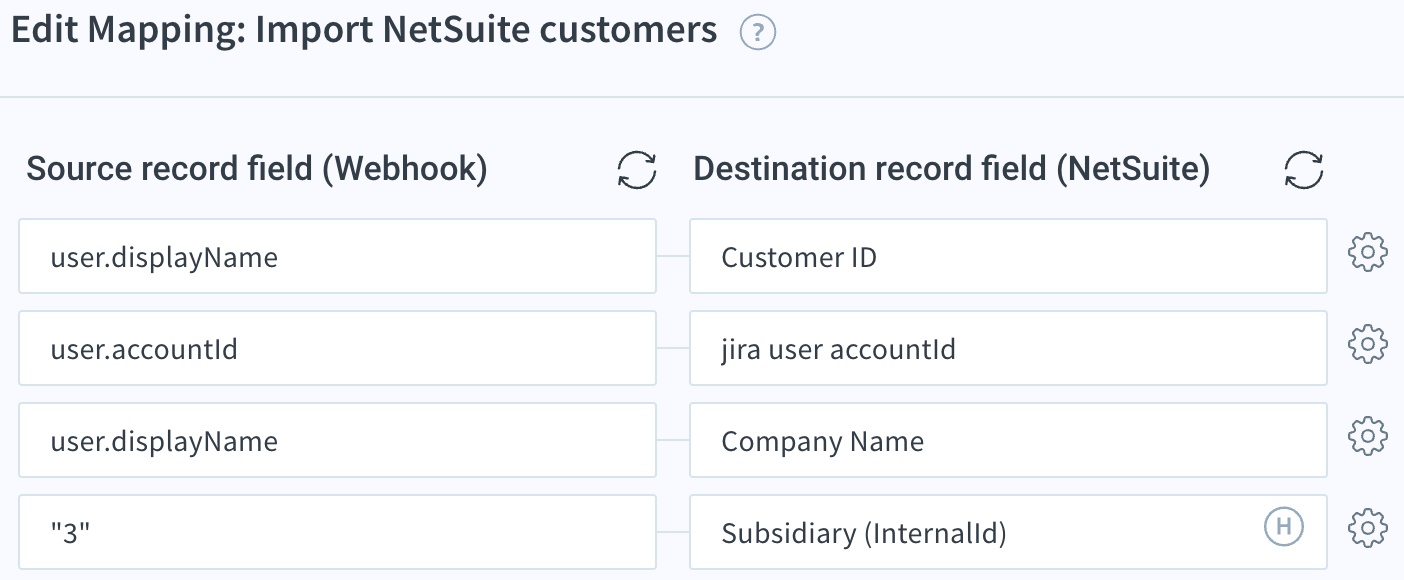Viewport: 1404px width, 580px height.
Task: Open help icon next to Edit Mapping title
Action: (758, 34)
